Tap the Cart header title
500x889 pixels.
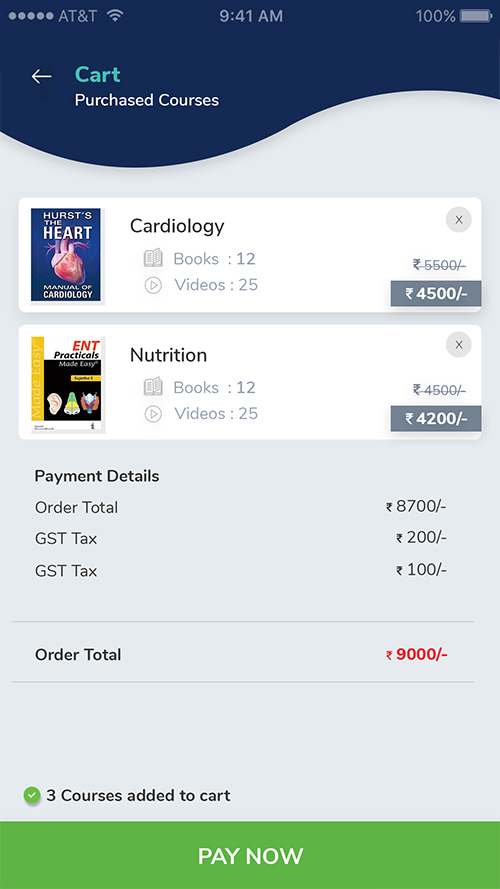(98, 74)
